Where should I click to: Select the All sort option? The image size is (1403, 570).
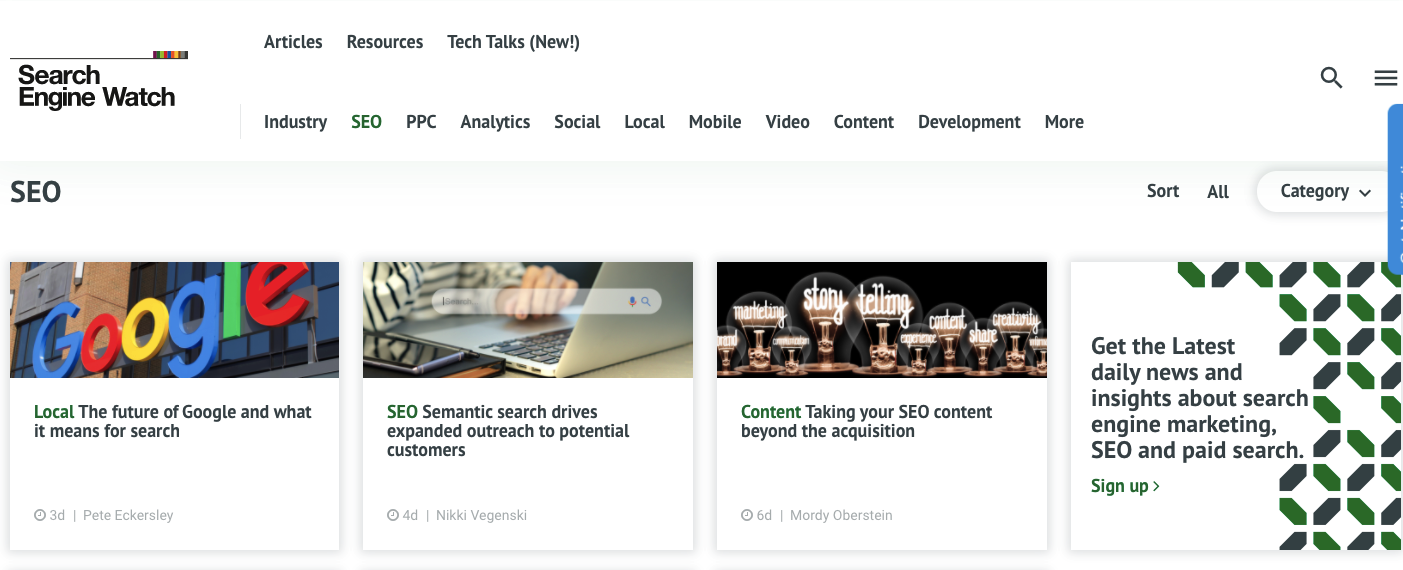[x=1218, y=192]
